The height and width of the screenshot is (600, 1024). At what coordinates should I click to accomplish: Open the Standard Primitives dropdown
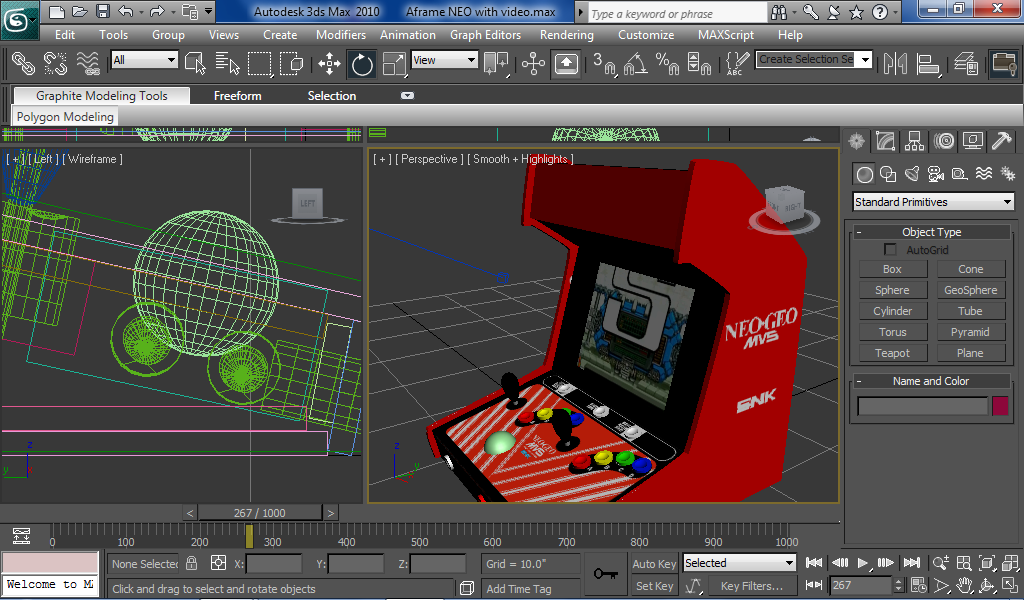click(x=933, y=202)
